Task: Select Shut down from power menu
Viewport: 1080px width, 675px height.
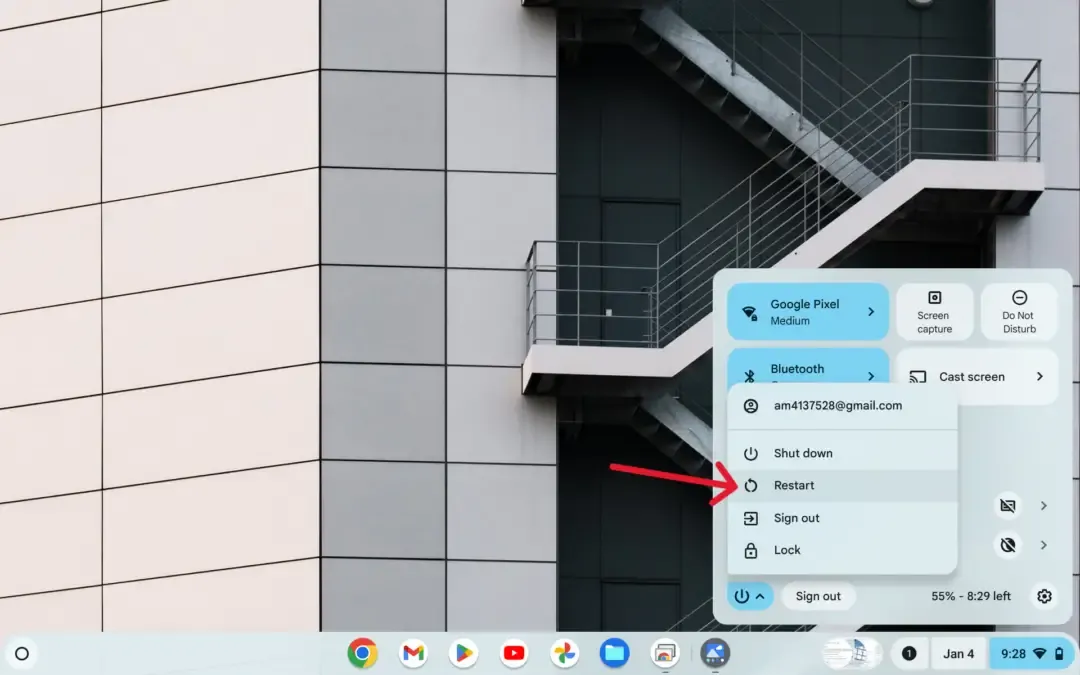Action: pyautogui.click(x=842, y=453)
